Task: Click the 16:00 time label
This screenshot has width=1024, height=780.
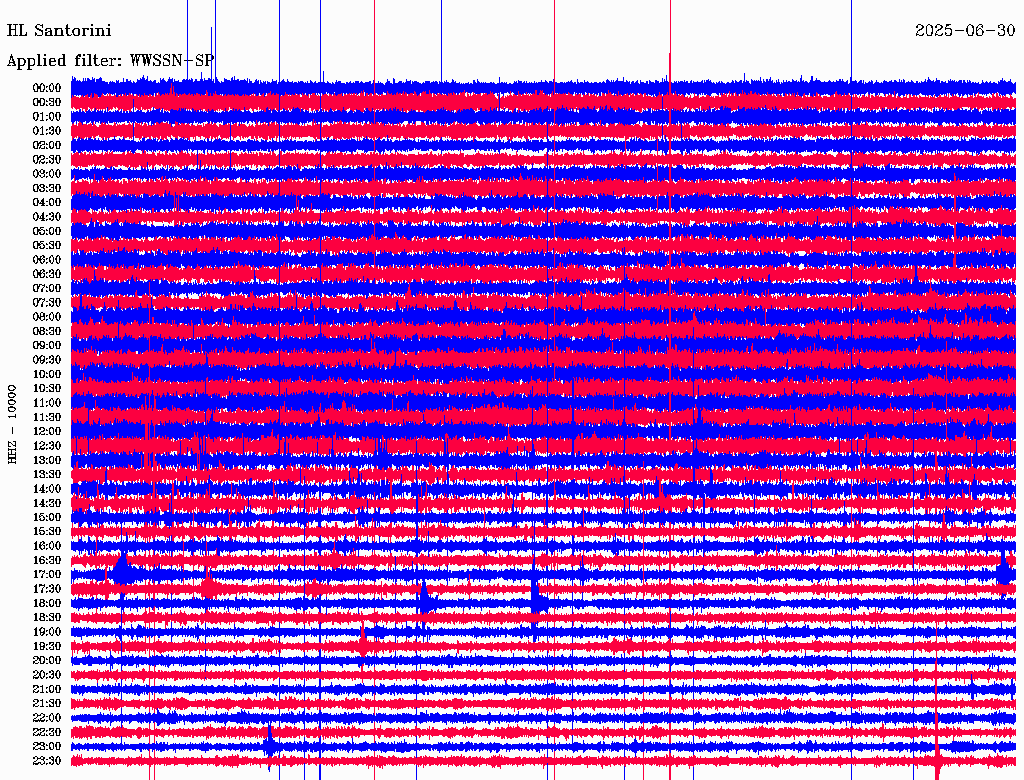Action: (47, 546)
